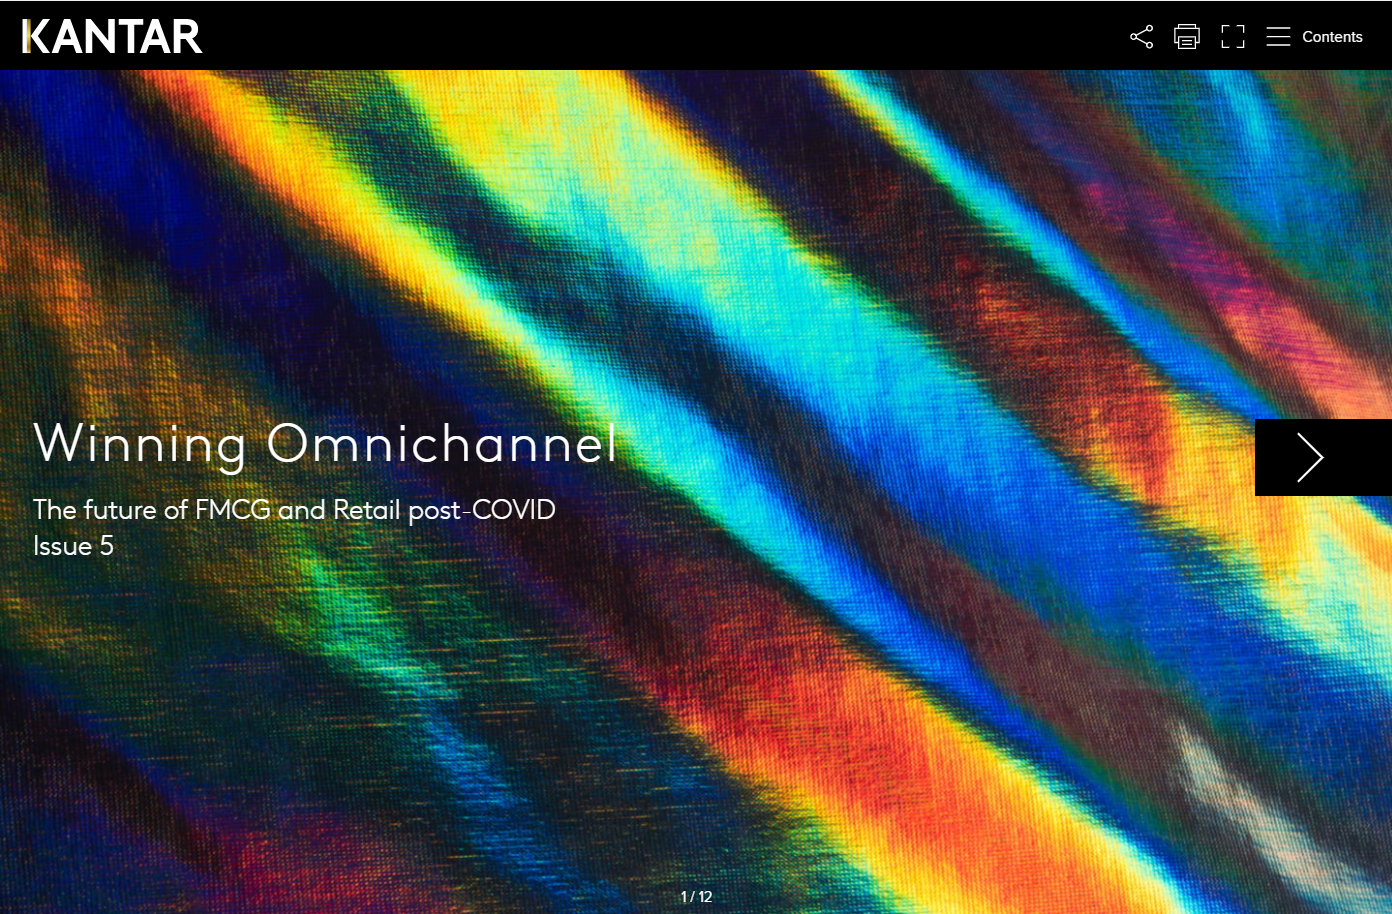1392x914 pixels.
Task: Print the document via printer icon
Action: 1187,37
